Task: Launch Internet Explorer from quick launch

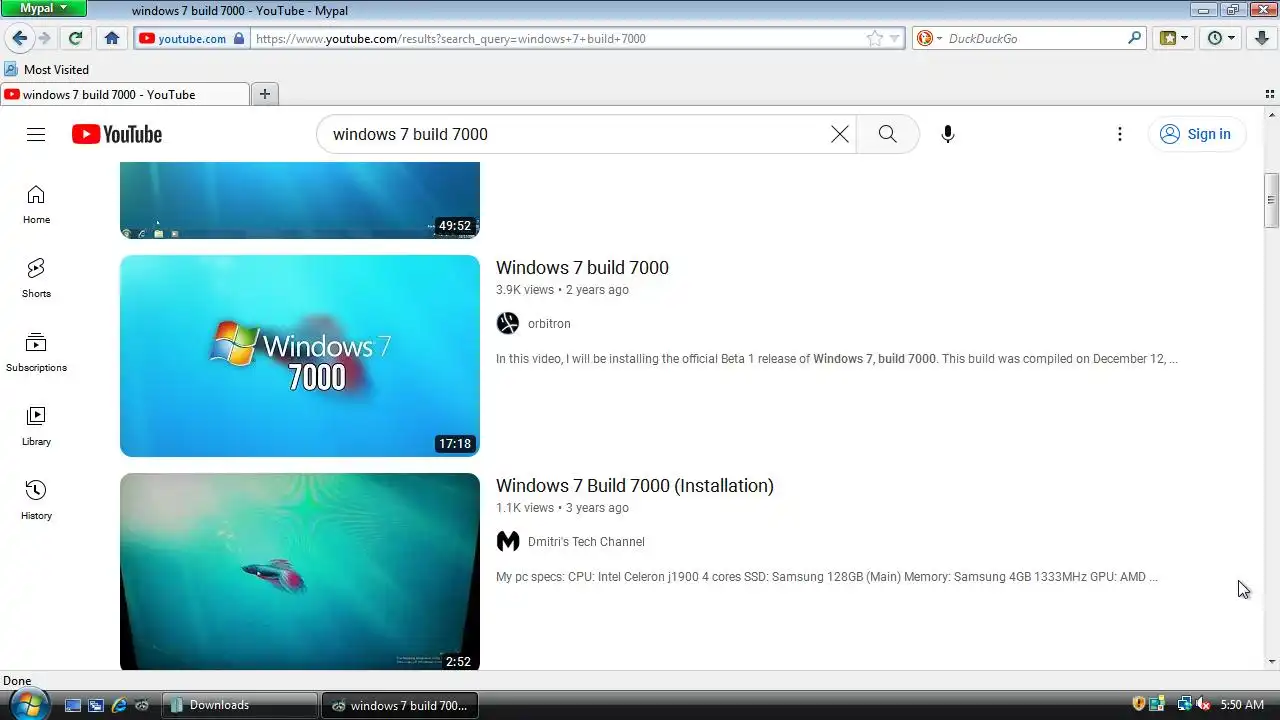Action: 119,705
